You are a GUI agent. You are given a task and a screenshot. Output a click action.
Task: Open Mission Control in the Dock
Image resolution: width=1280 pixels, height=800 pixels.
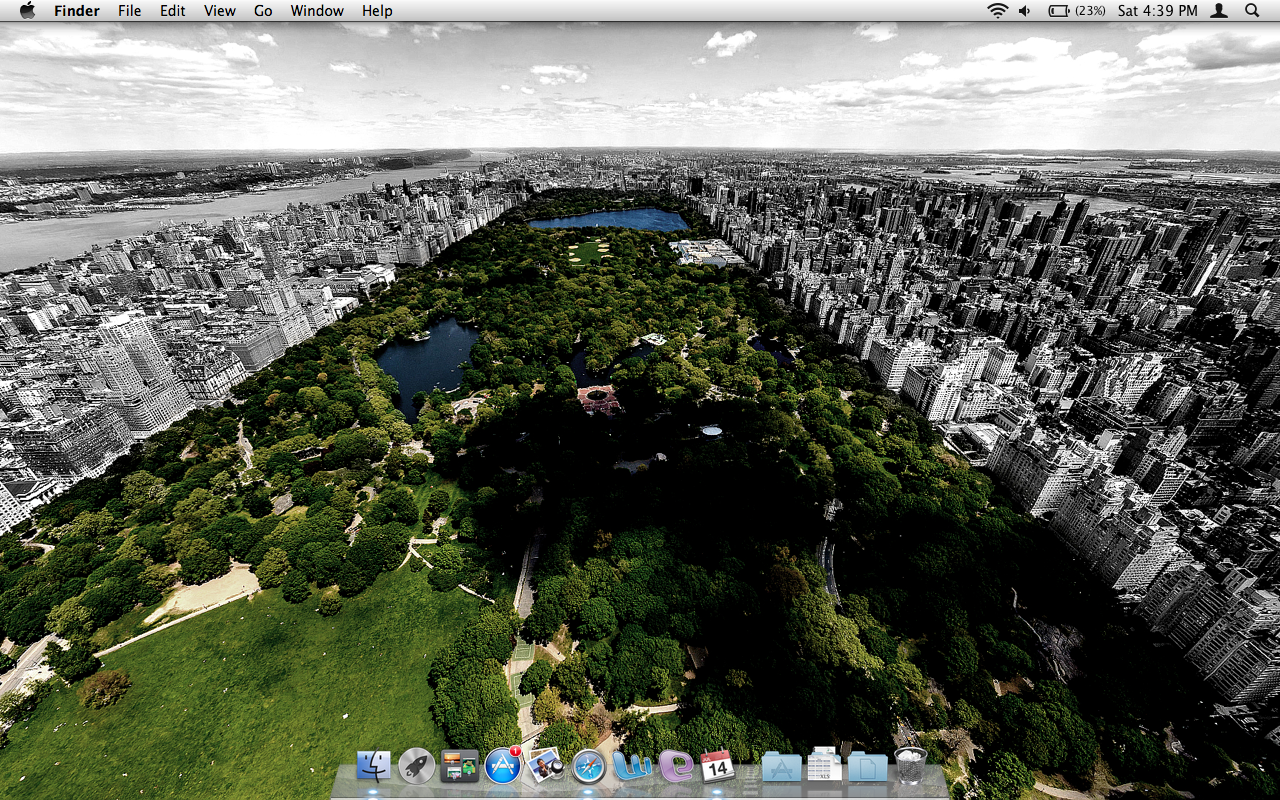[459, 766]
